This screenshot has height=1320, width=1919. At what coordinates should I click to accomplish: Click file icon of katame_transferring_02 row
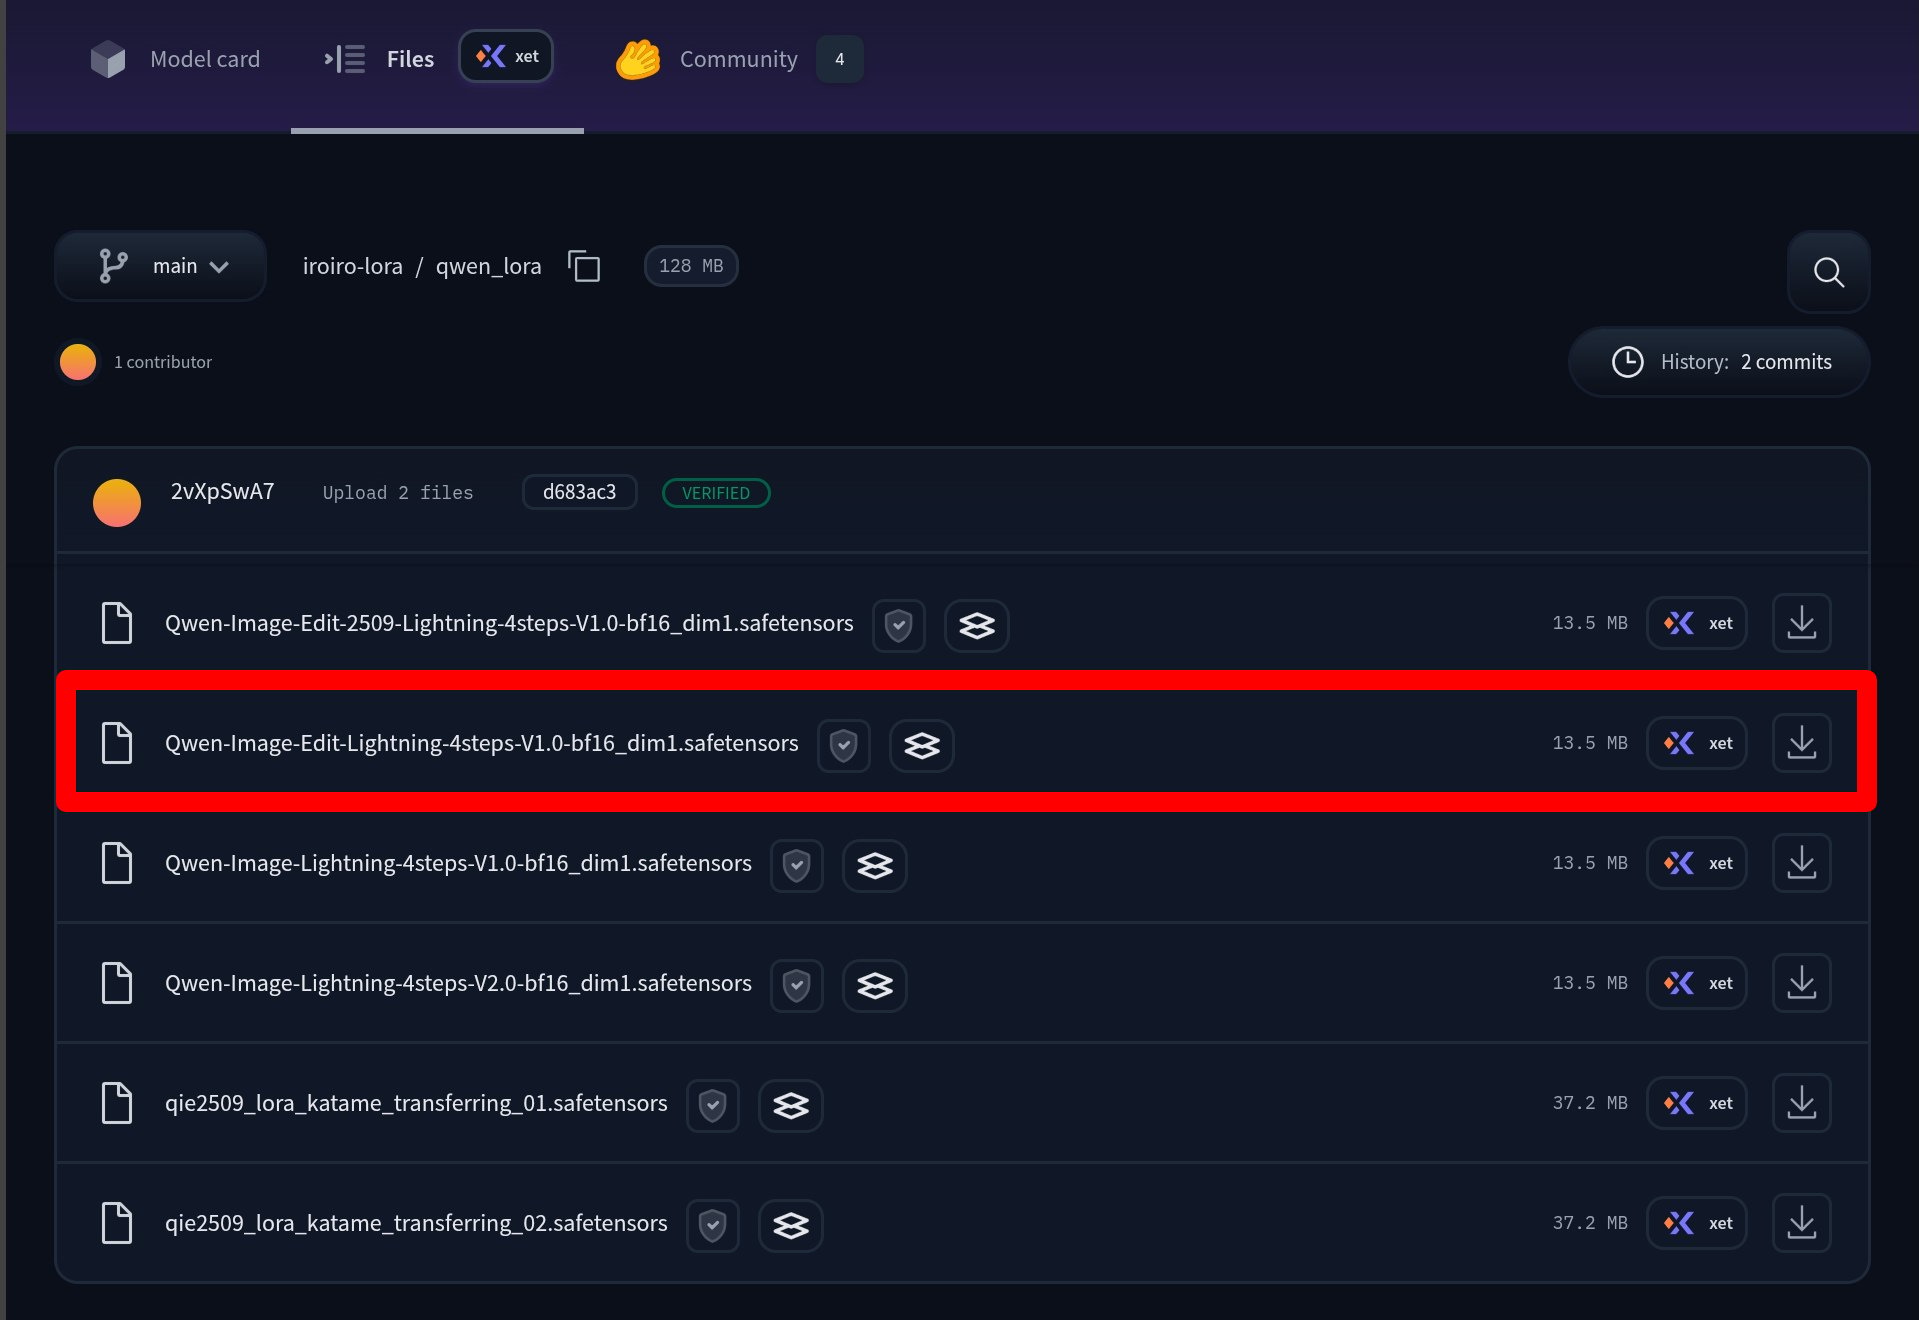tap(117, 1223)
